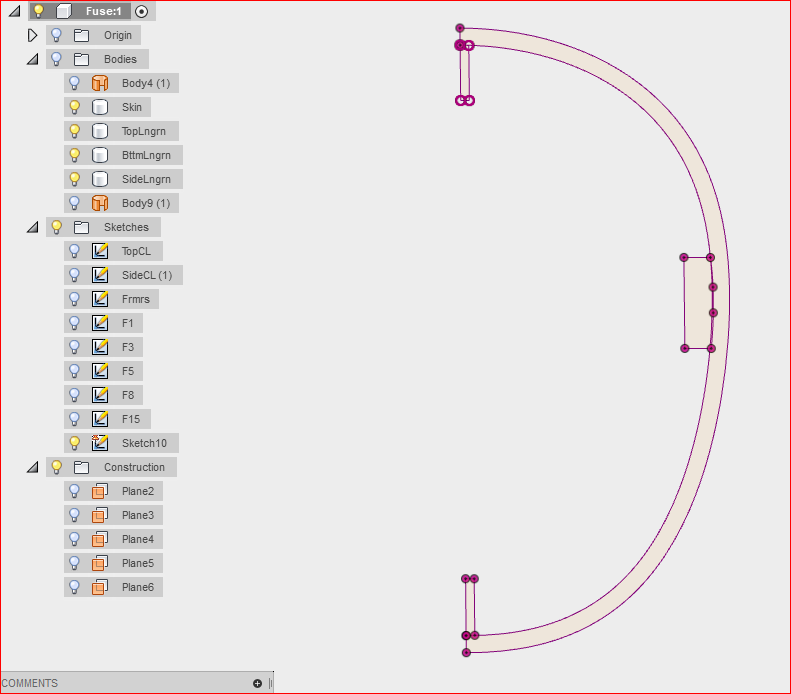Collapse the Bodies folder

33,59
